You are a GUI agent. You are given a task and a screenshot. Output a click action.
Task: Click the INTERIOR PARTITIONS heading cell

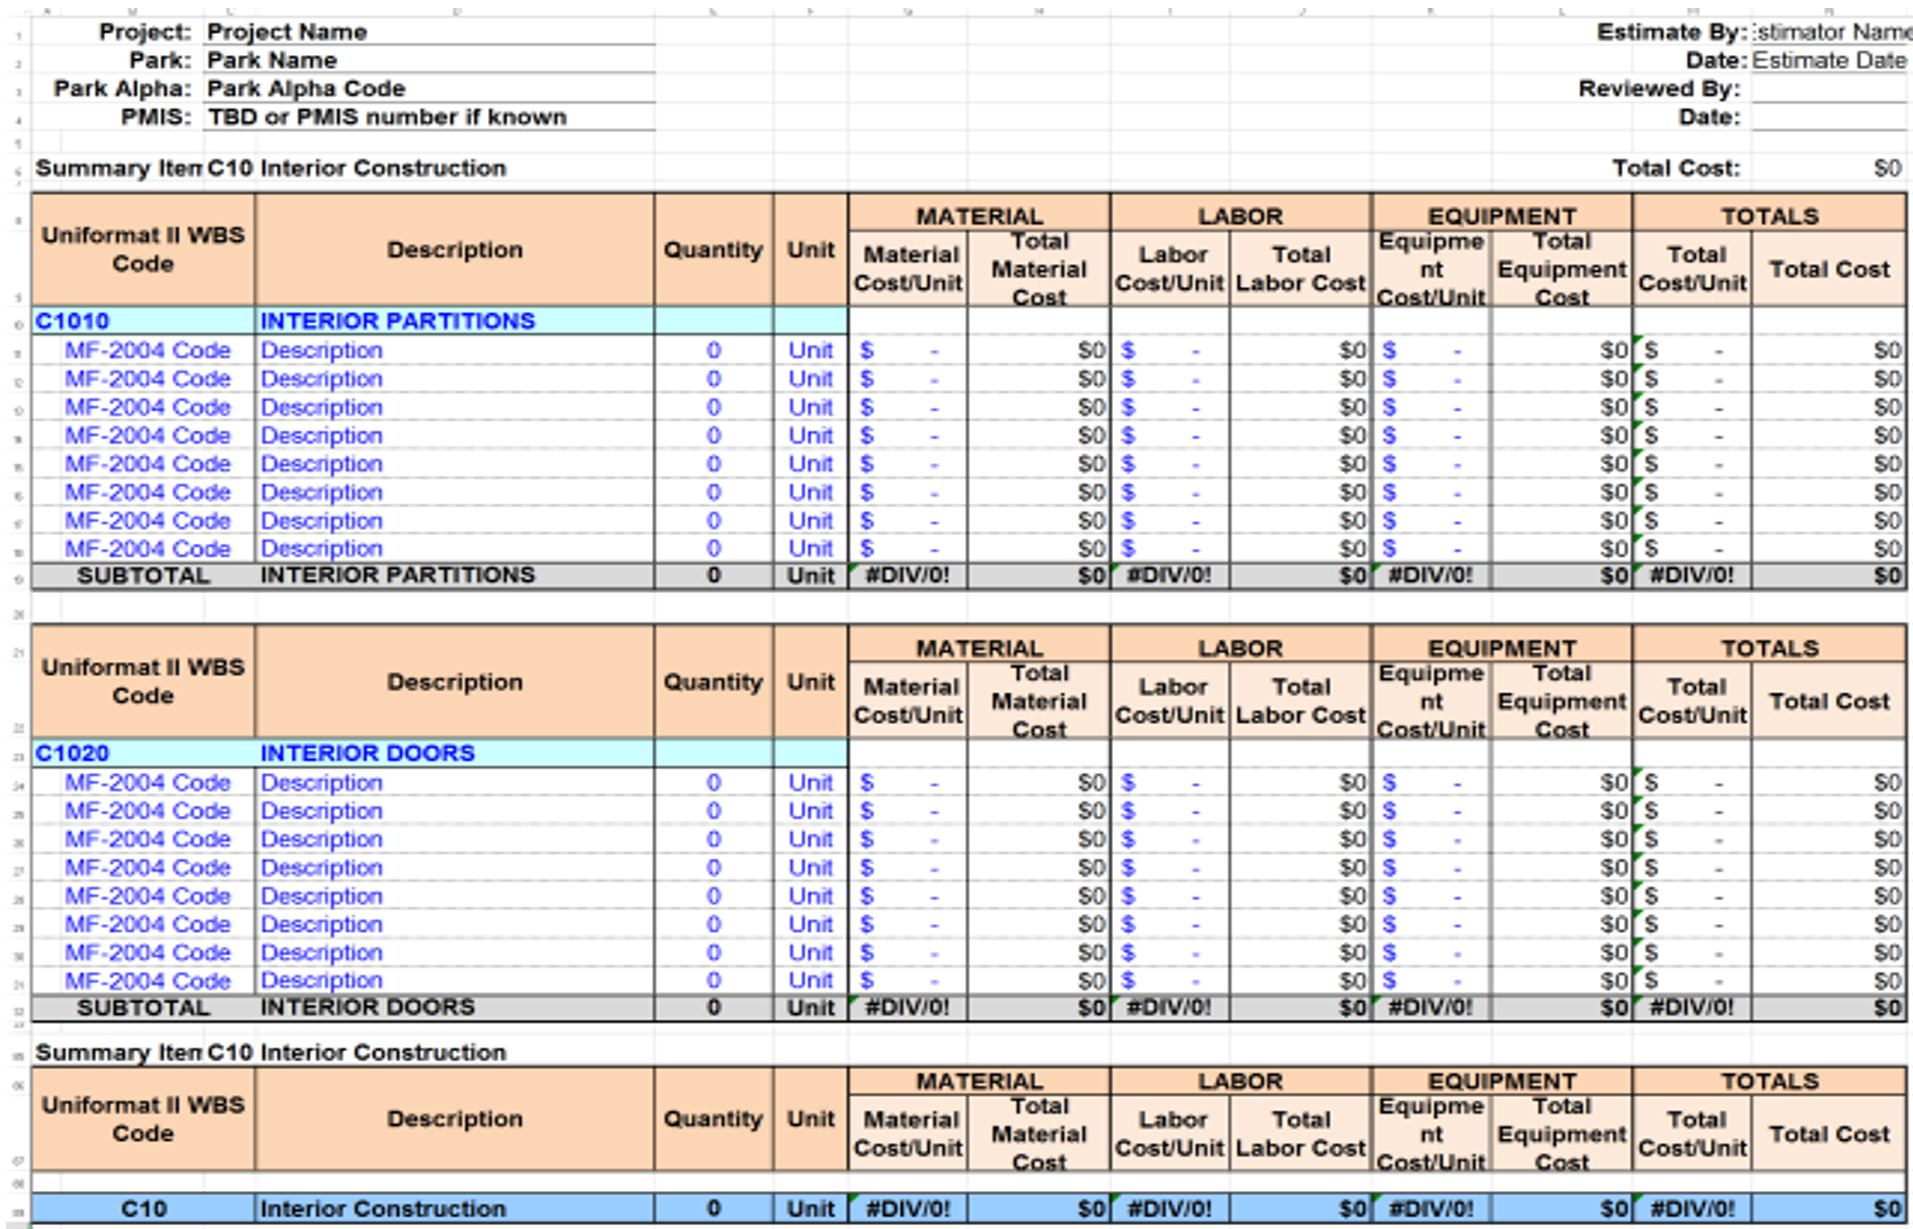tap(454, 321)
